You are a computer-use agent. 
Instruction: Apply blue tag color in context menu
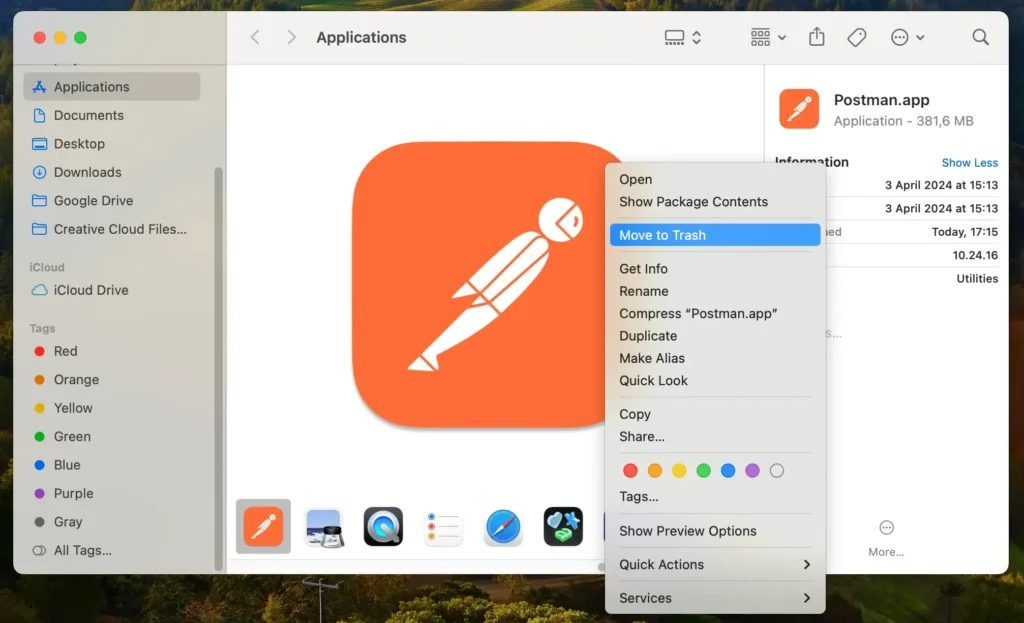(728, 470)
